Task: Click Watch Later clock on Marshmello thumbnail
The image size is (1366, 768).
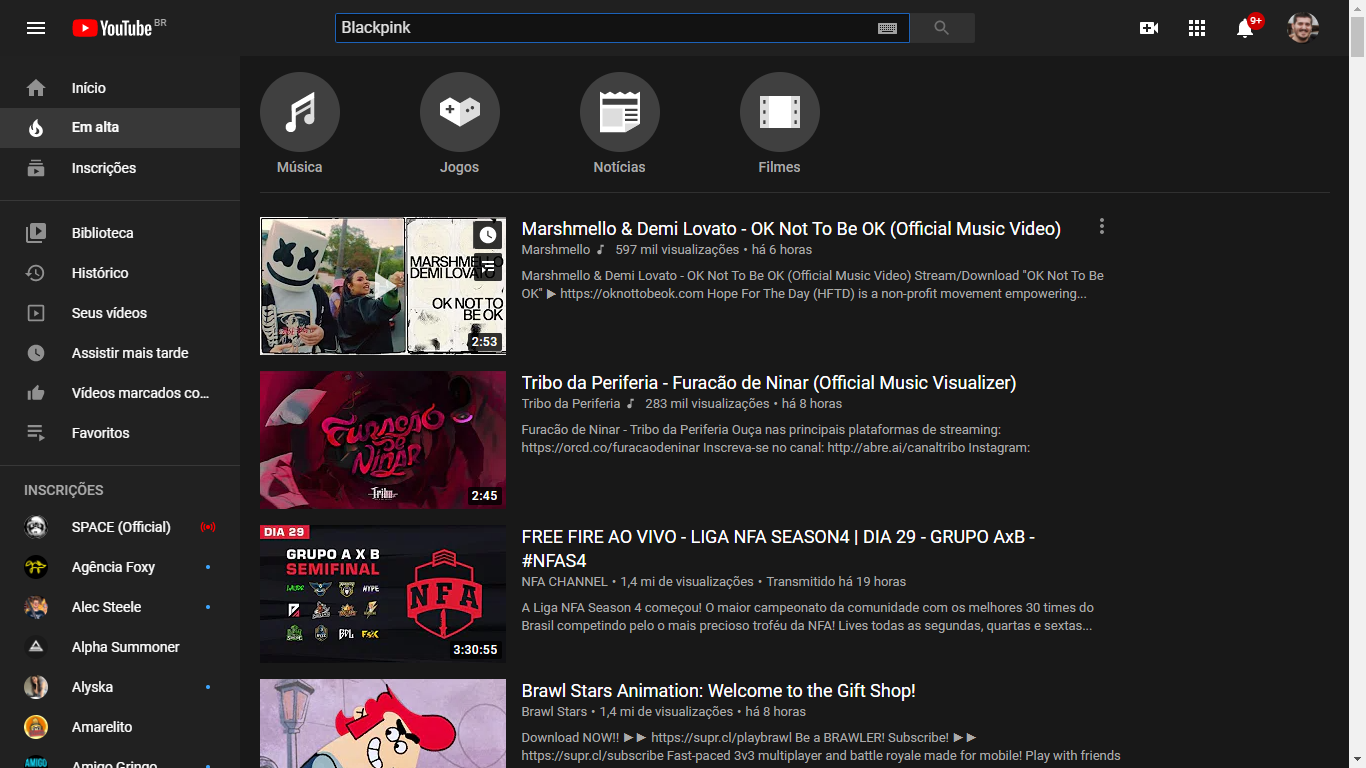Action: (x=487, y=235)
